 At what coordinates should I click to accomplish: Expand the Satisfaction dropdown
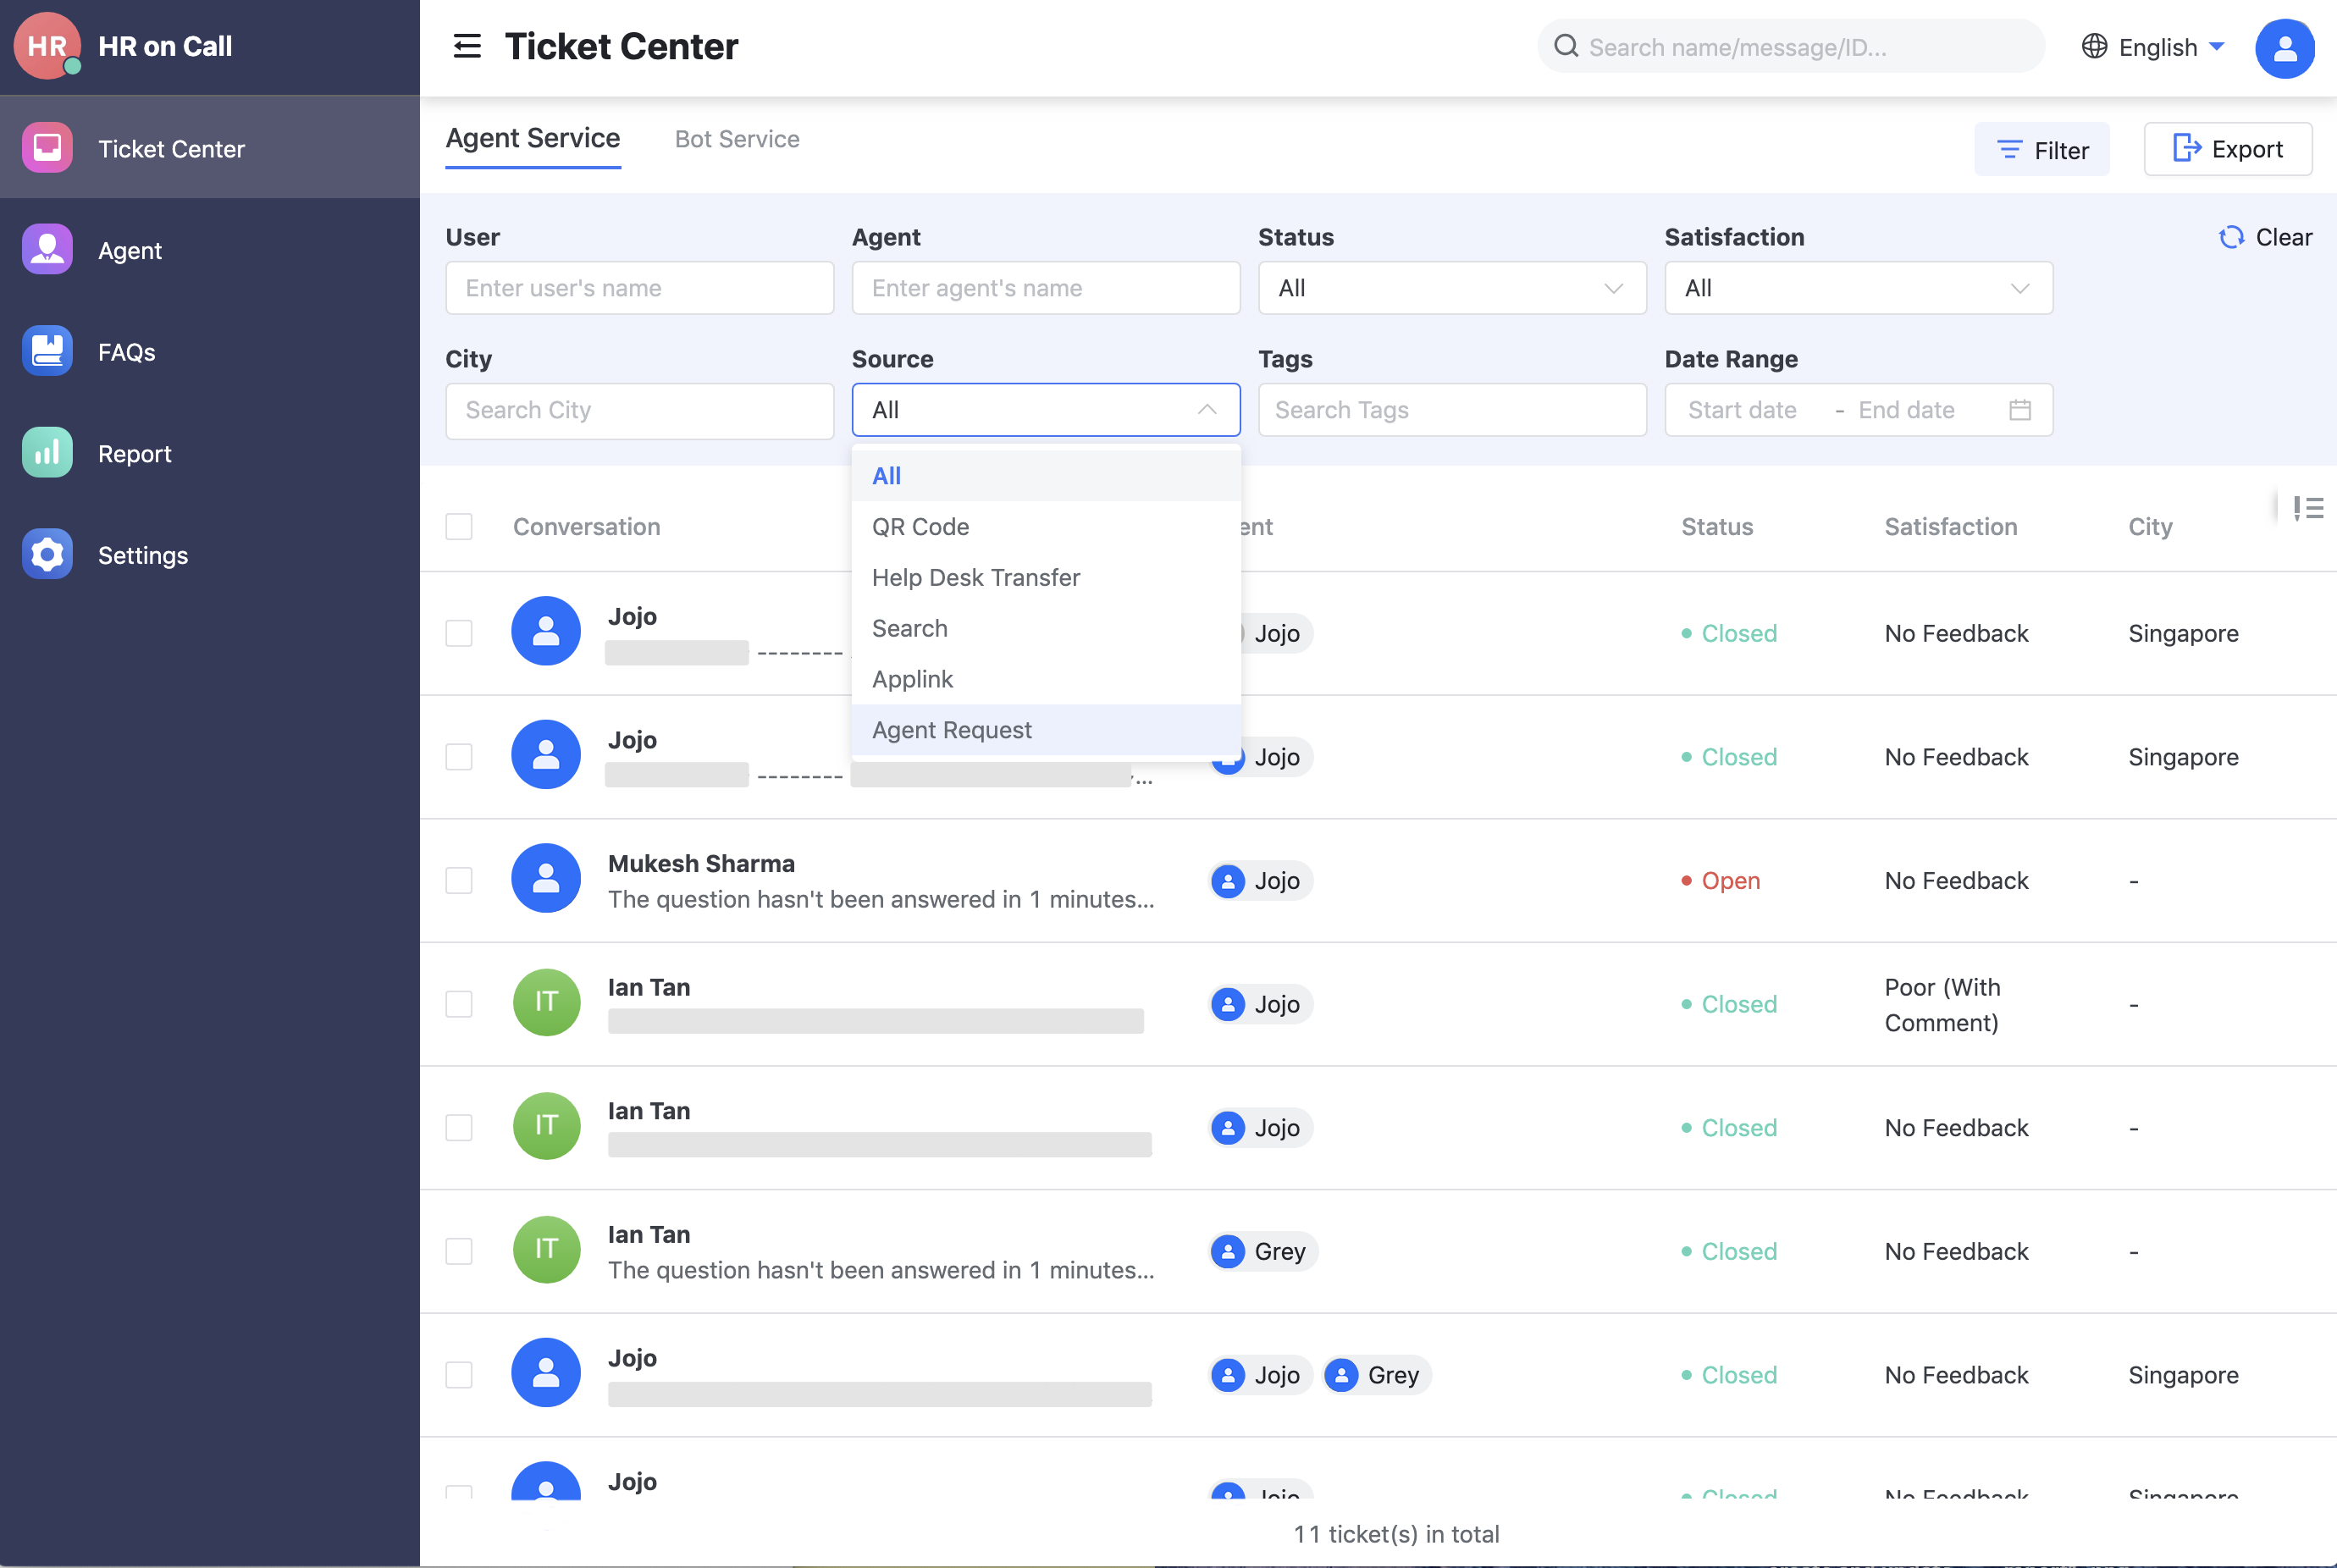pos(1857,288)
